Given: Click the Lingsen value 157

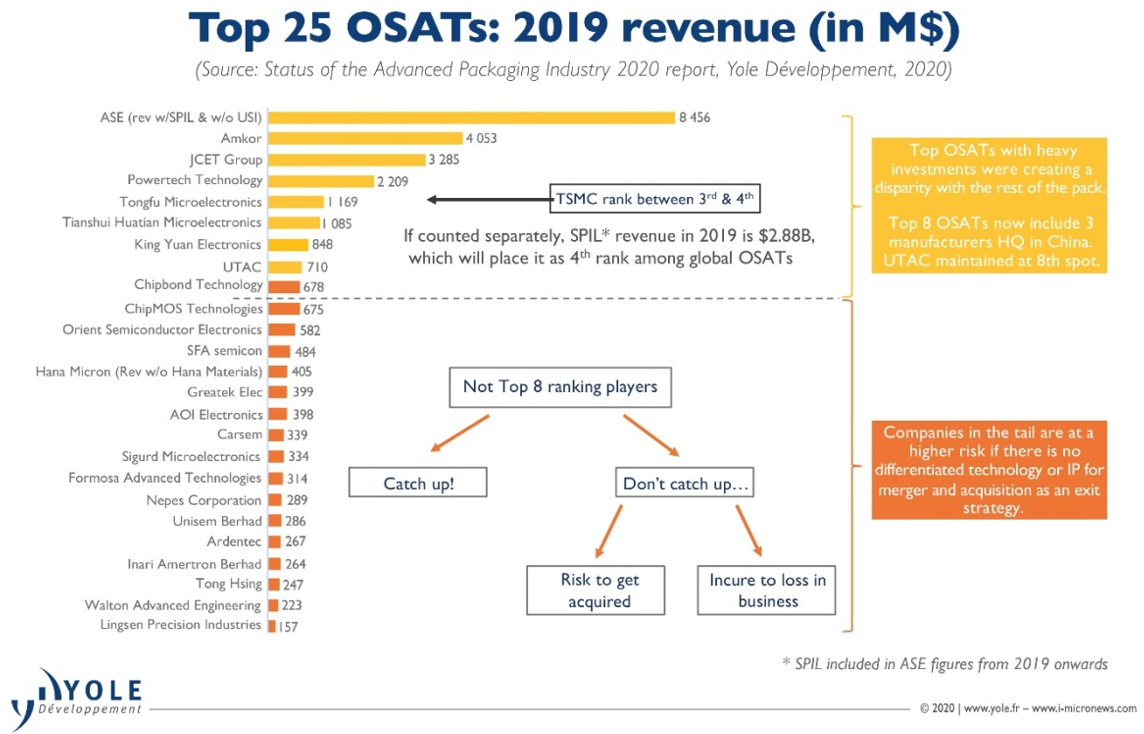Looking at the screenshot, I should (x=288, y=627).
